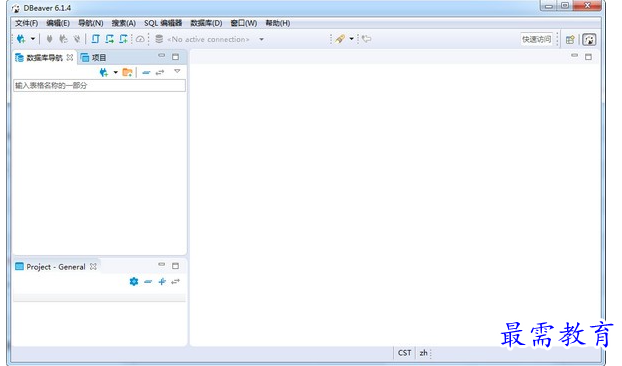Open the SQL 编辑器 menu

[x=163, y=23]
